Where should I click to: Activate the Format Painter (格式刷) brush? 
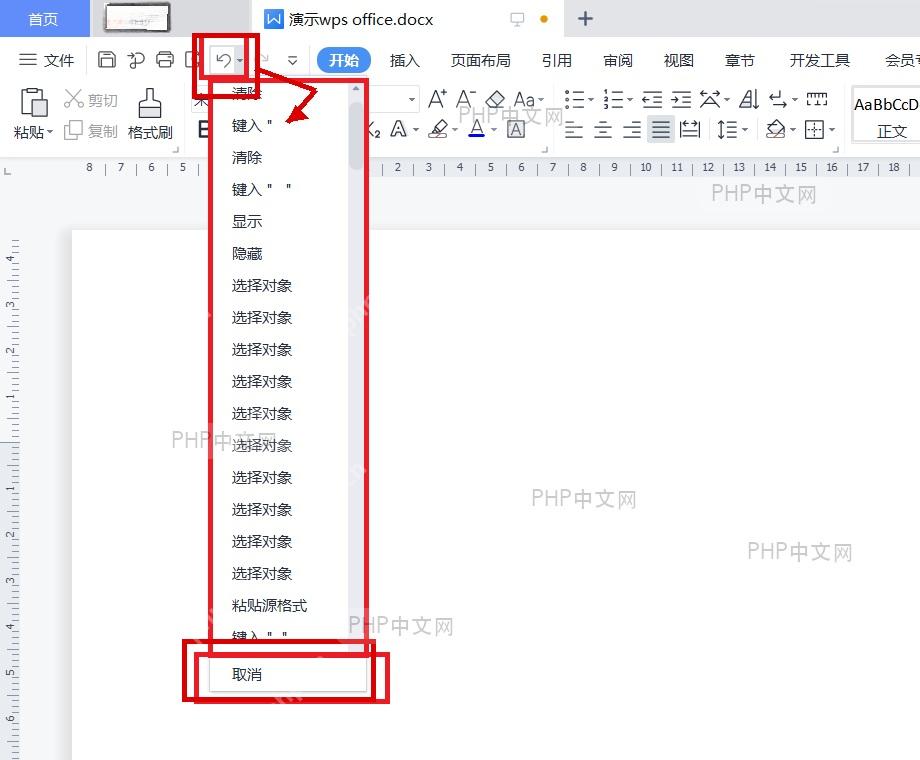click(x=150, y=103)
